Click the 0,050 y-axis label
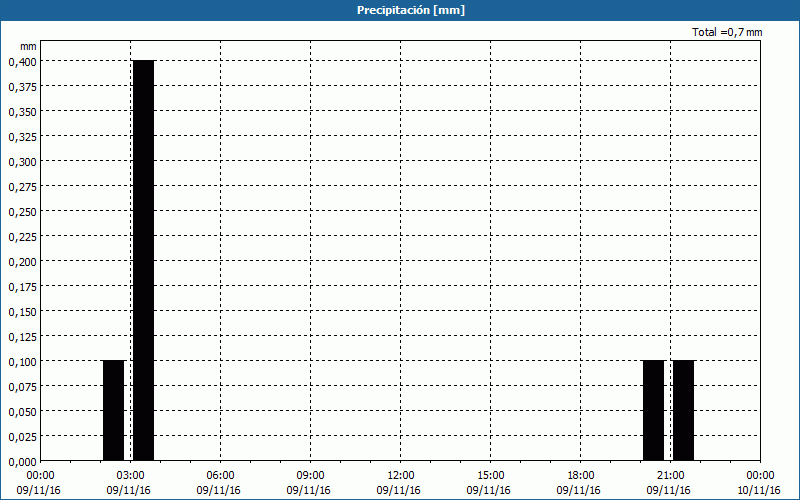 pos(22,412)
